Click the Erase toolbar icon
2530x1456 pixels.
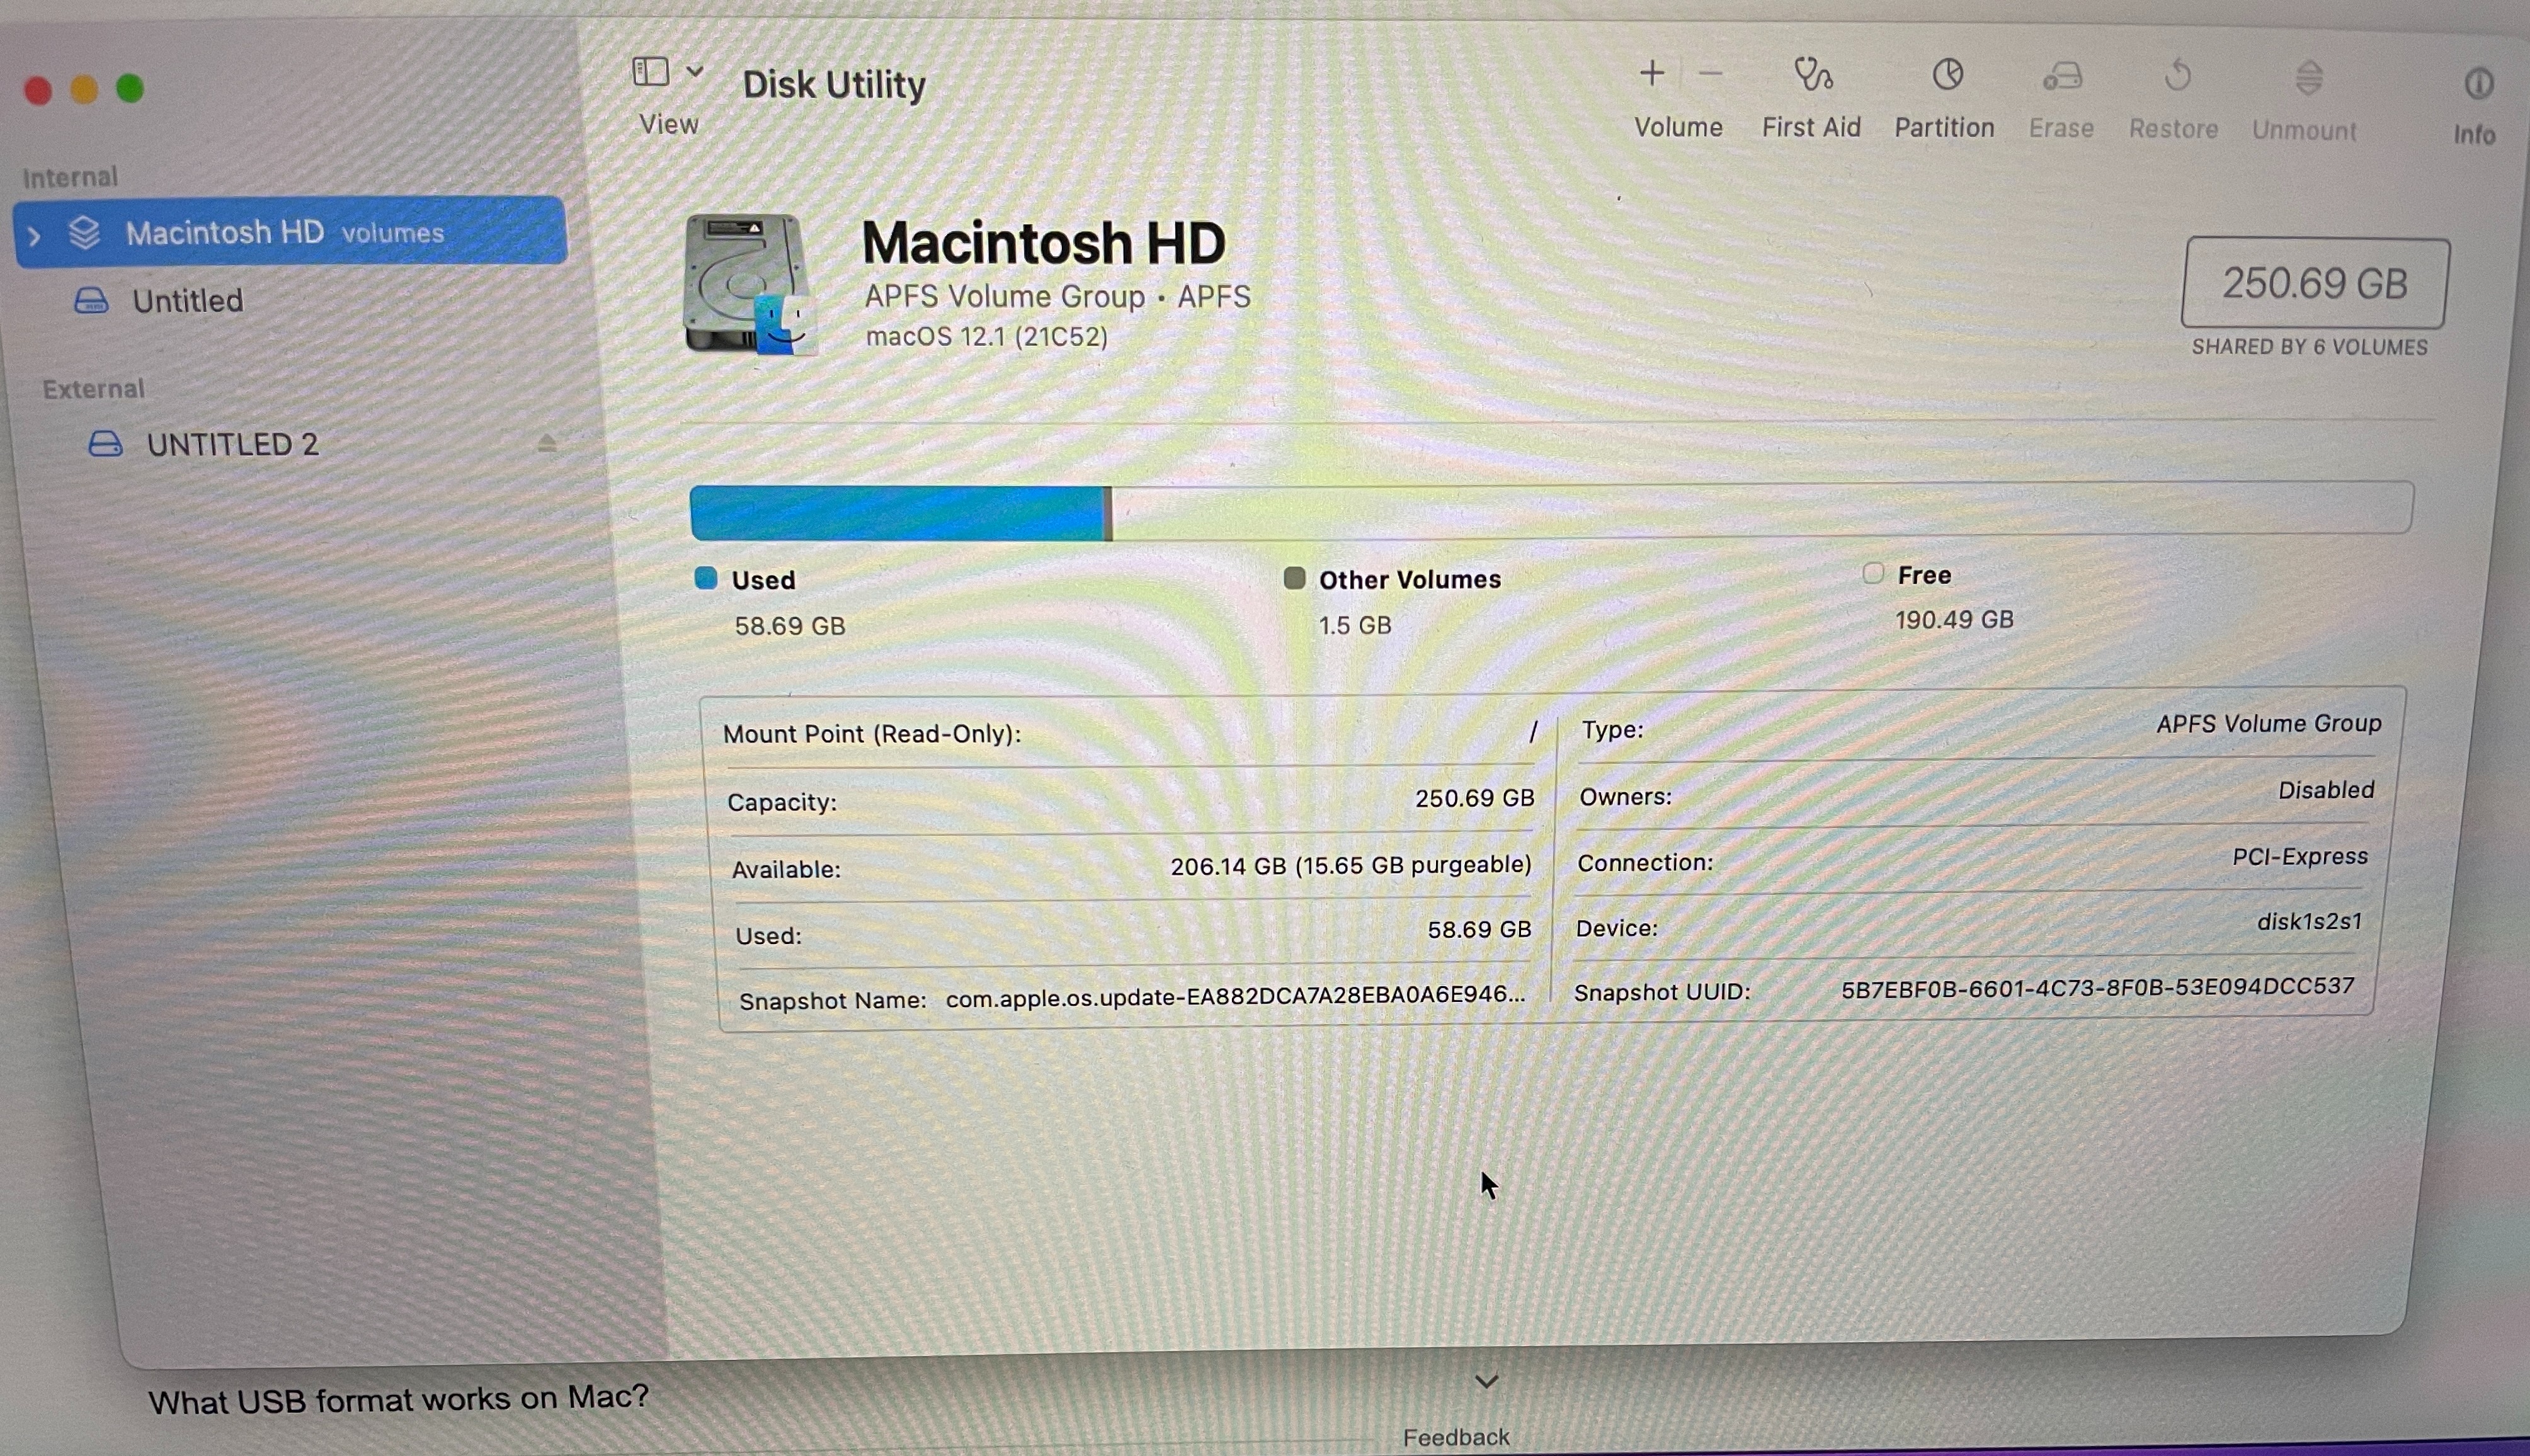click(2062, 78)
